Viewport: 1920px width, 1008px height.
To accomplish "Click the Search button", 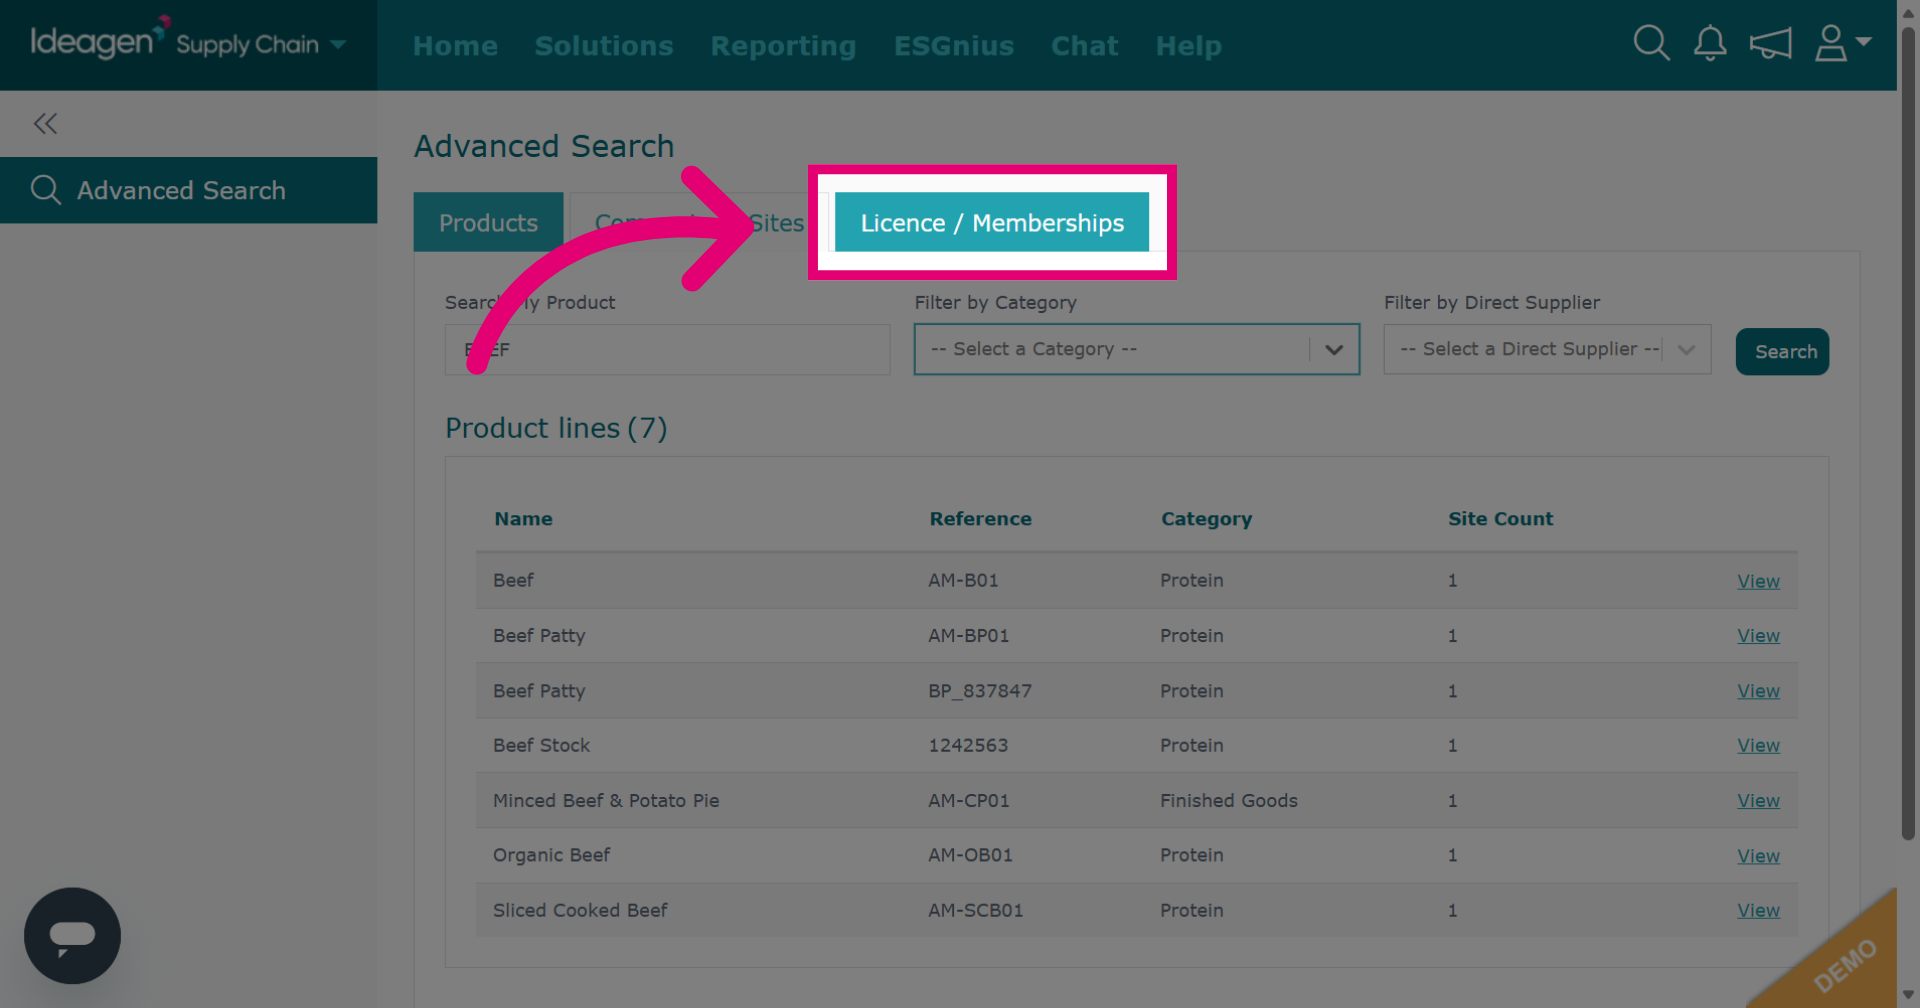I will [x=1782, y=352].
